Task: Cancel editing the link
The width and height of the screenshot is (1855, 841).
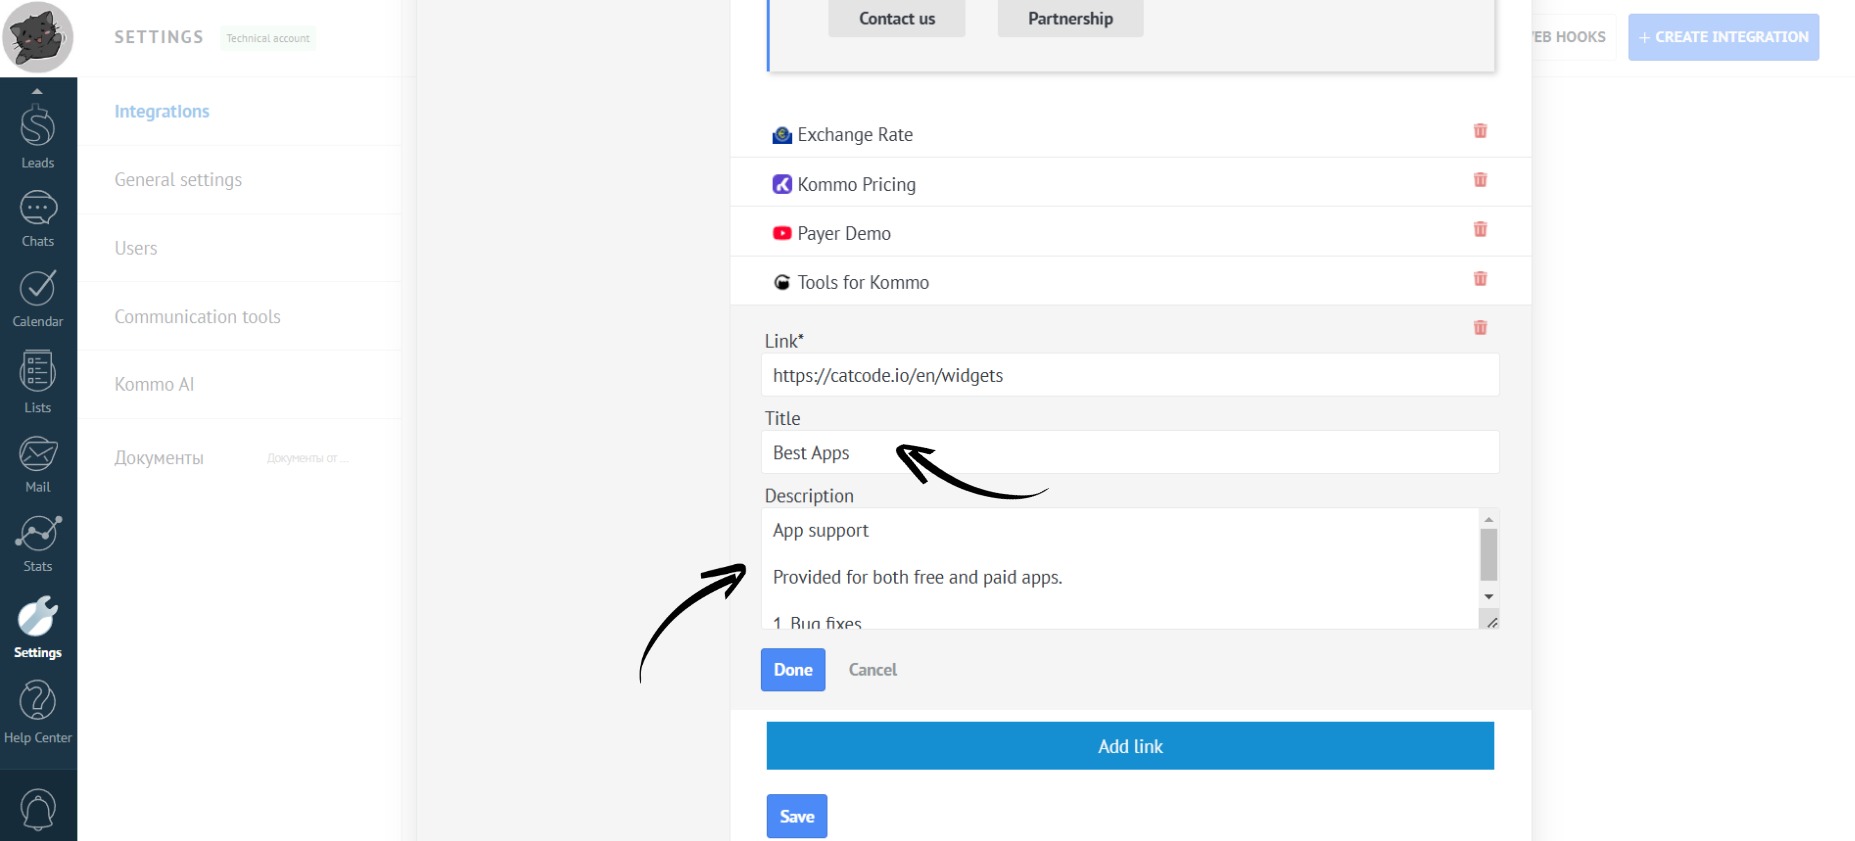Action: click(x=872, y=670)
